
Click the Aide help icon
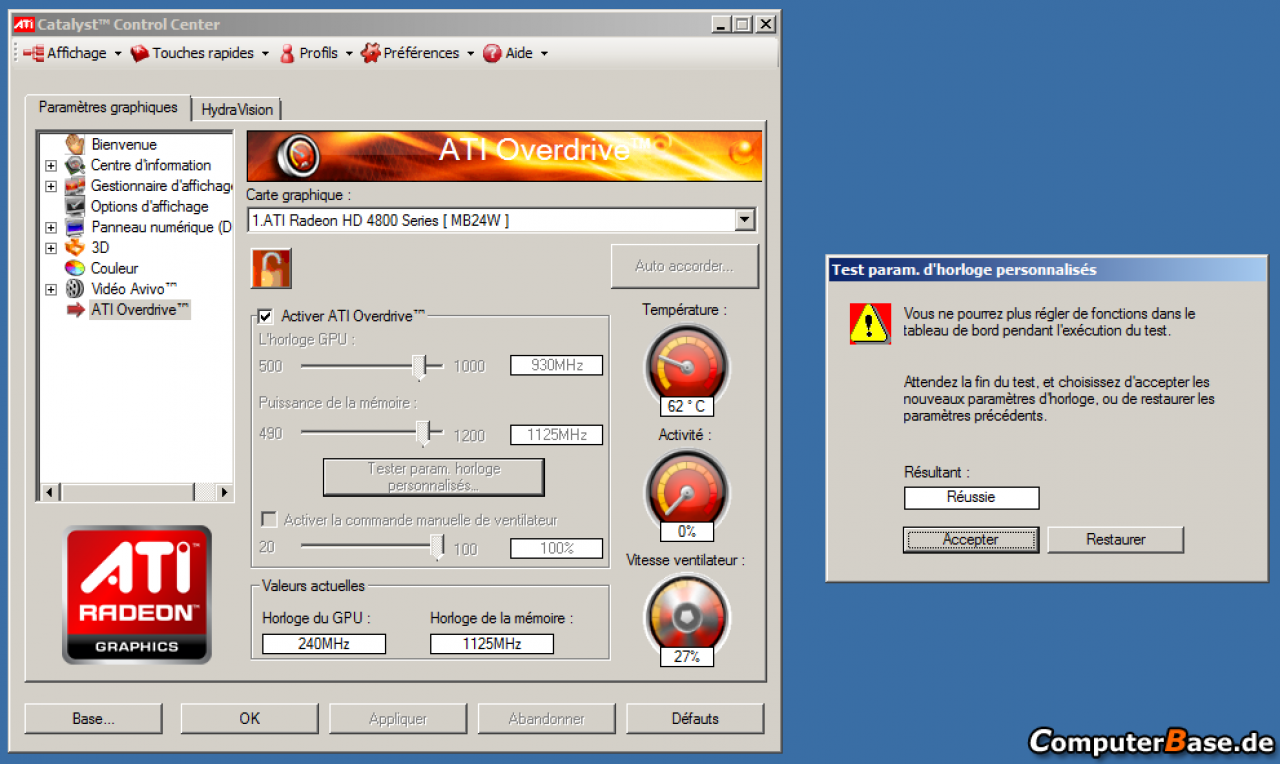coord(492,53)
